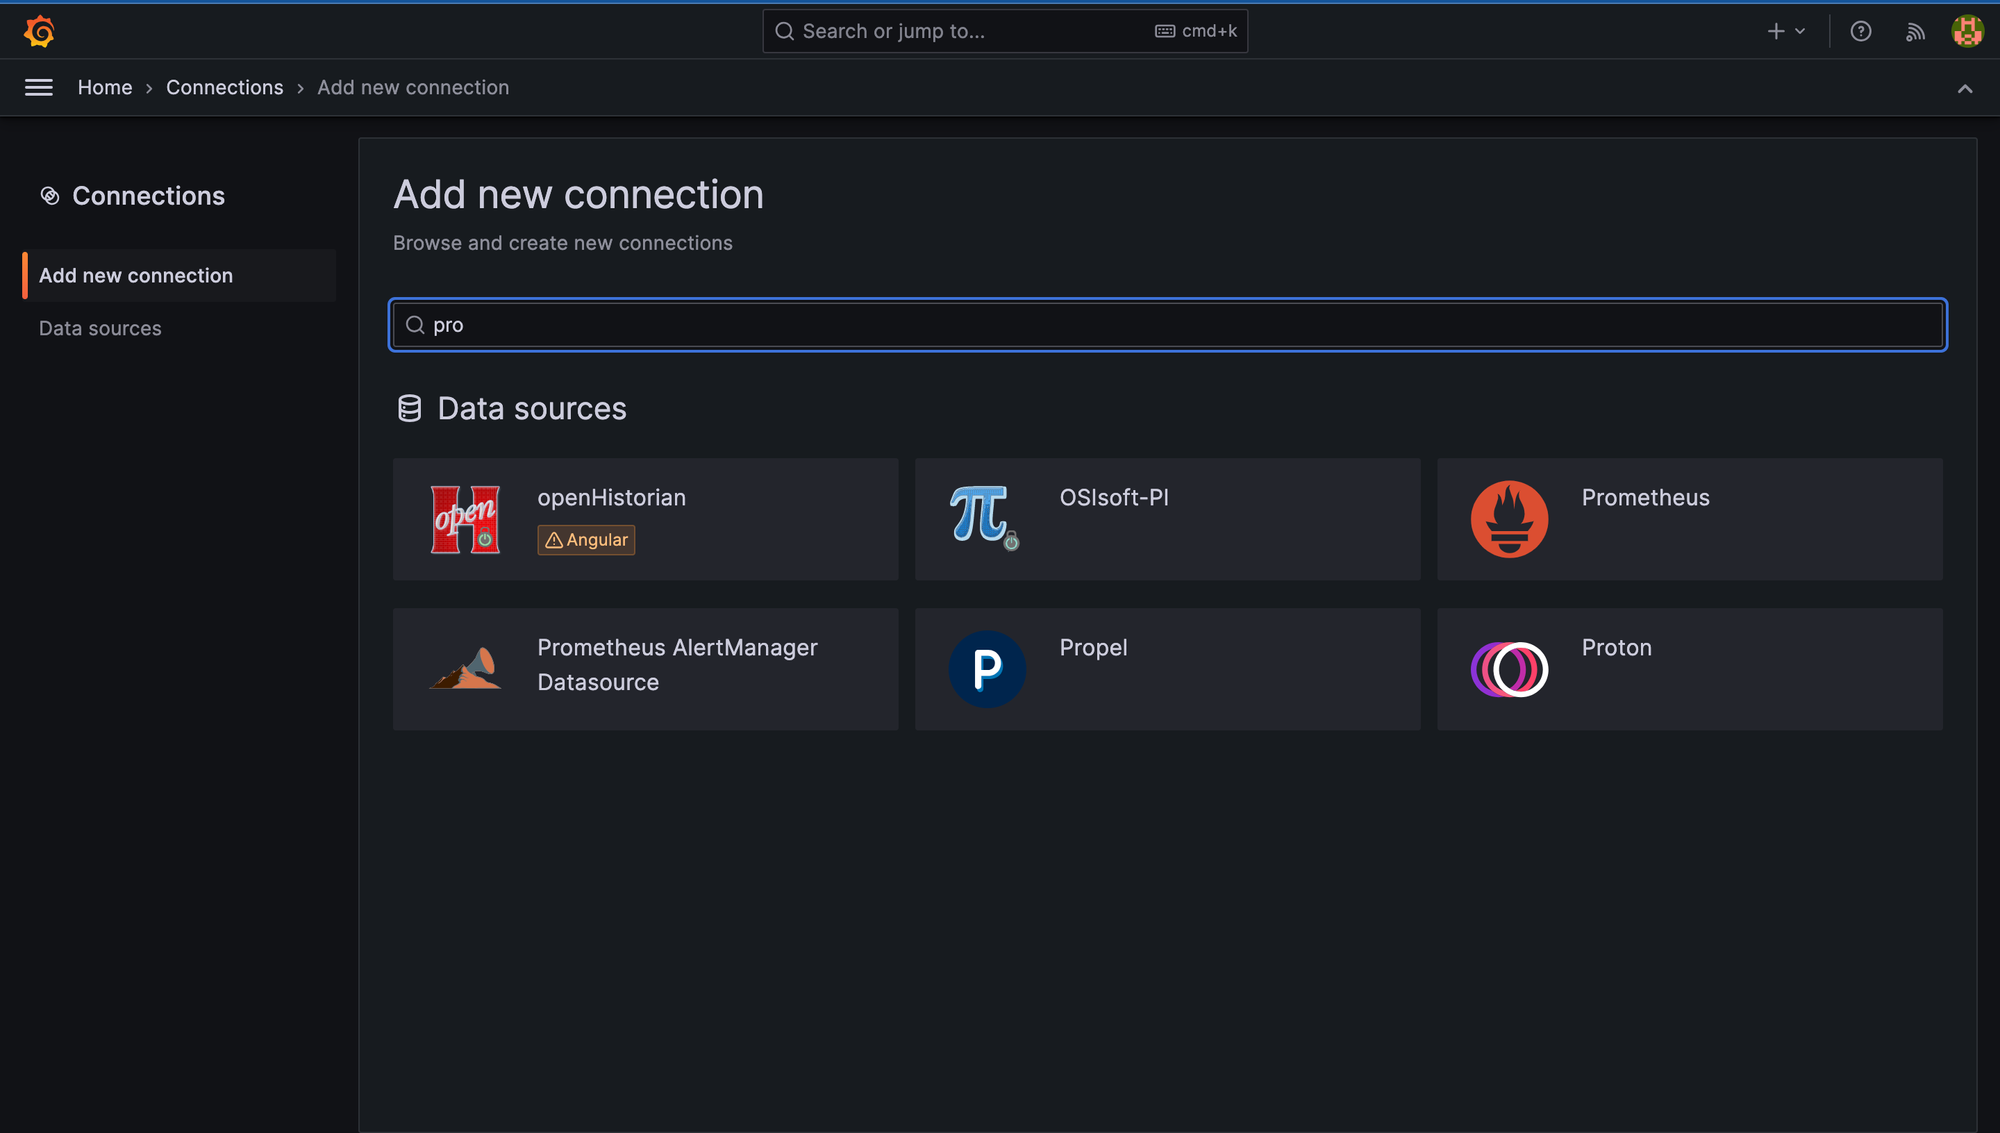This screenshot has height=1133, width=2000.
Task: Open the Data sources sidebar item
Action: pos(100,328)
